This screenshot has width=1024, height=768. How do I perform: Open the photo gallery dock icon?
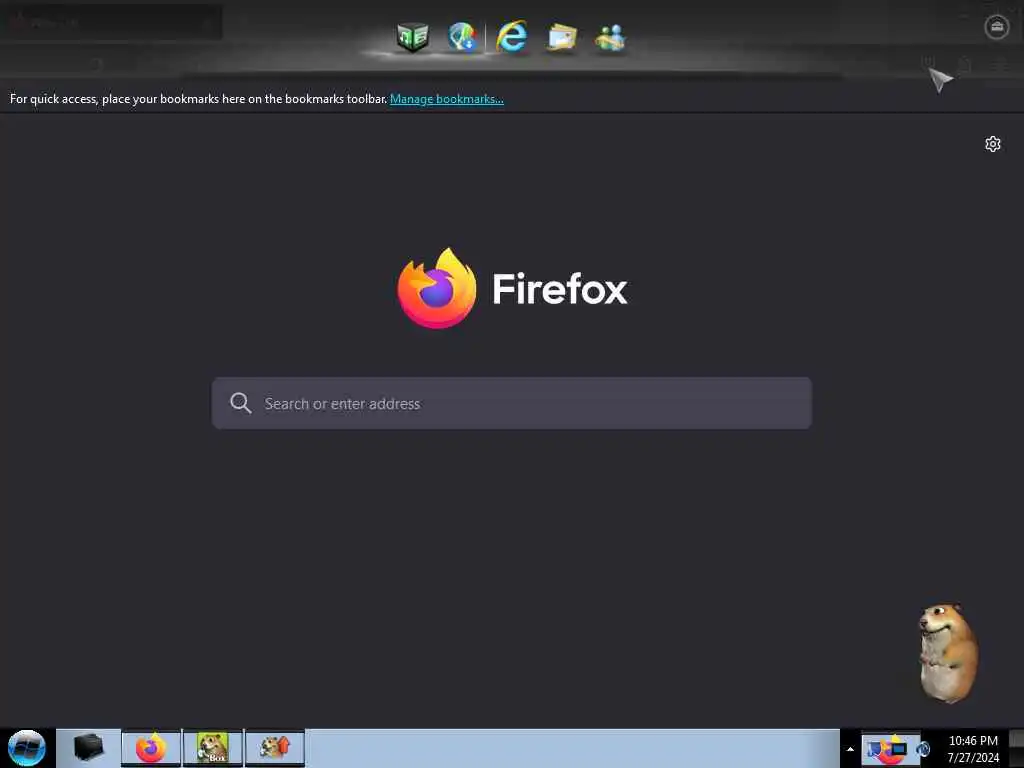pos(562,37)
